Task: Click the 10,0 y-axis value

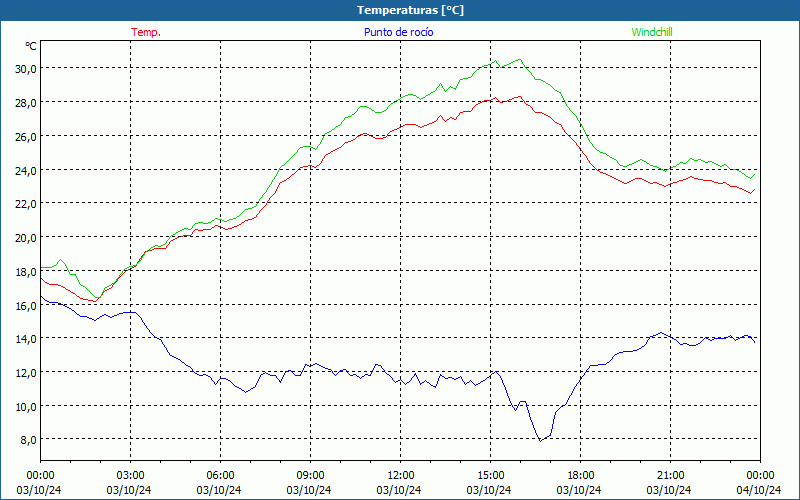Action: pos(26,407)
